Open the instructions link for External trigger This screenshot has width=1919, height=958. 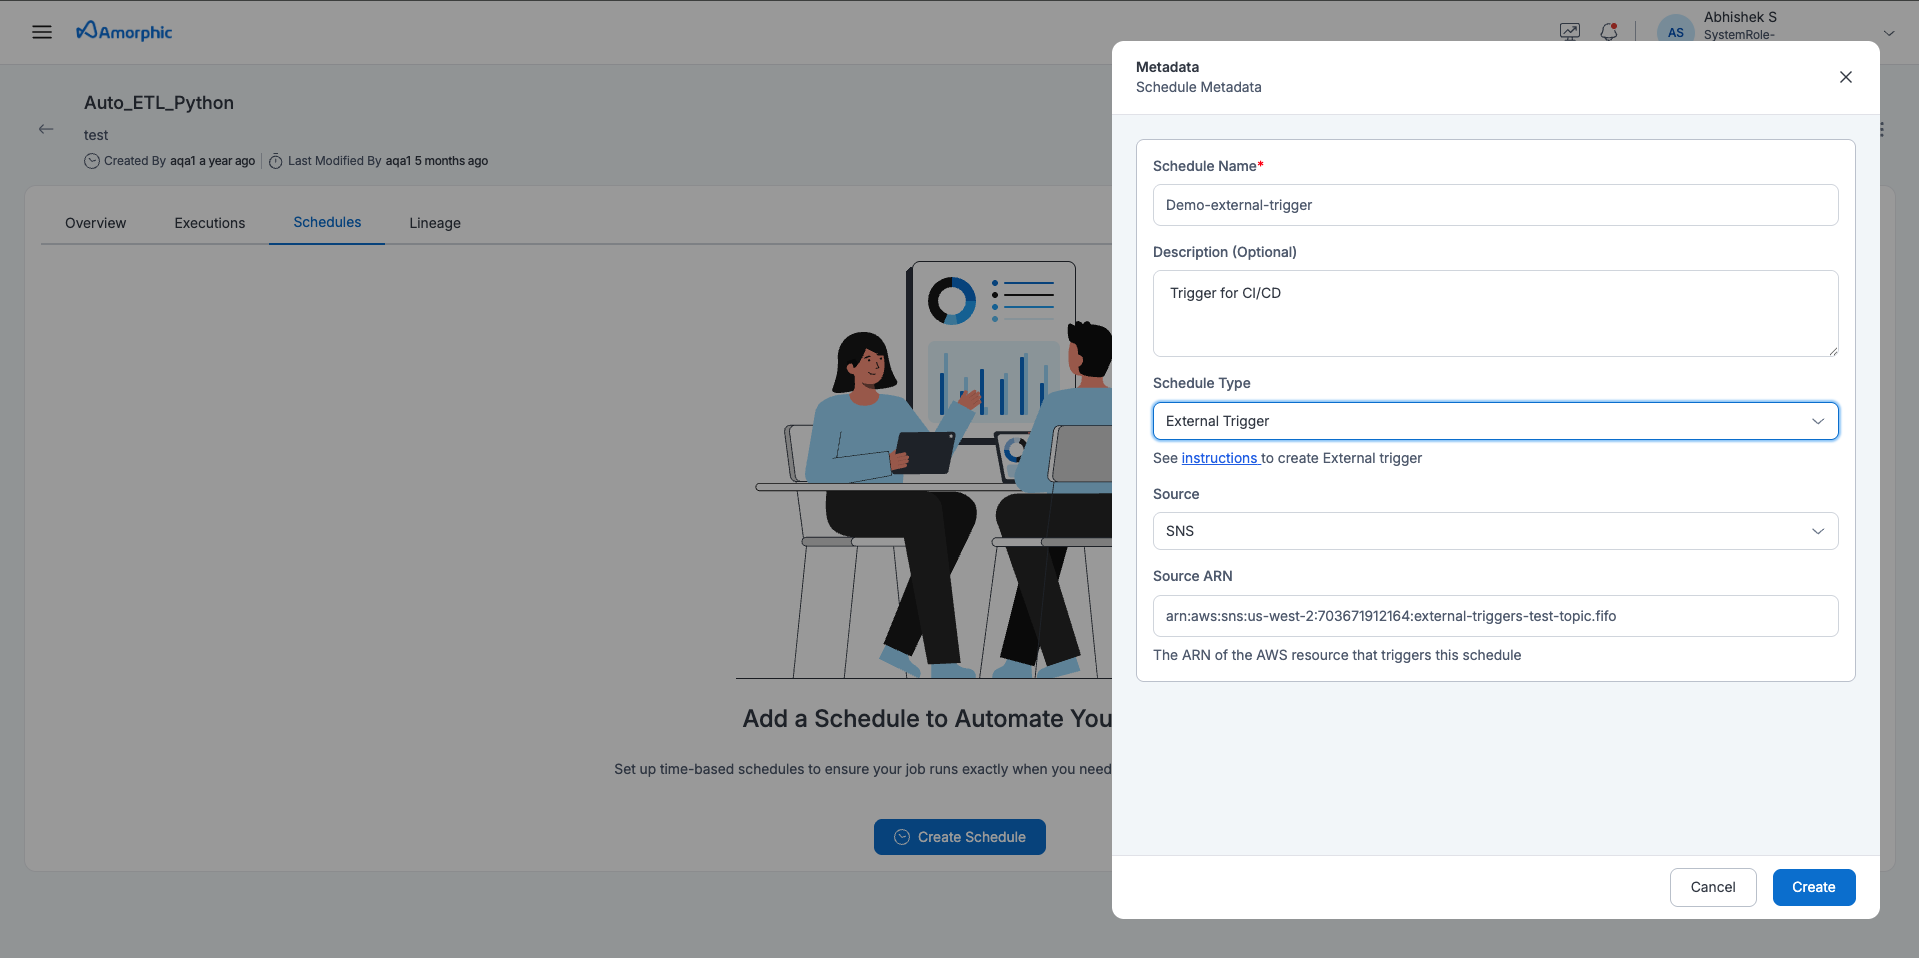tap(1219, 458)
